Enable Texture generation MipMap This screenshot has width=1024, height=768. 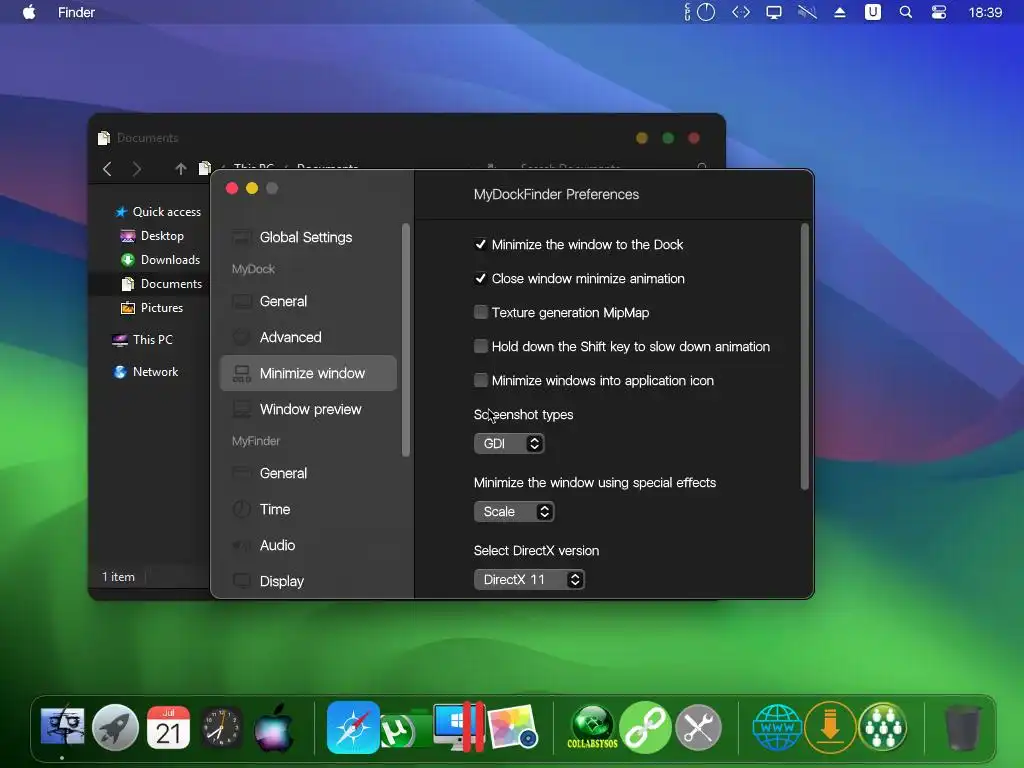481,312
